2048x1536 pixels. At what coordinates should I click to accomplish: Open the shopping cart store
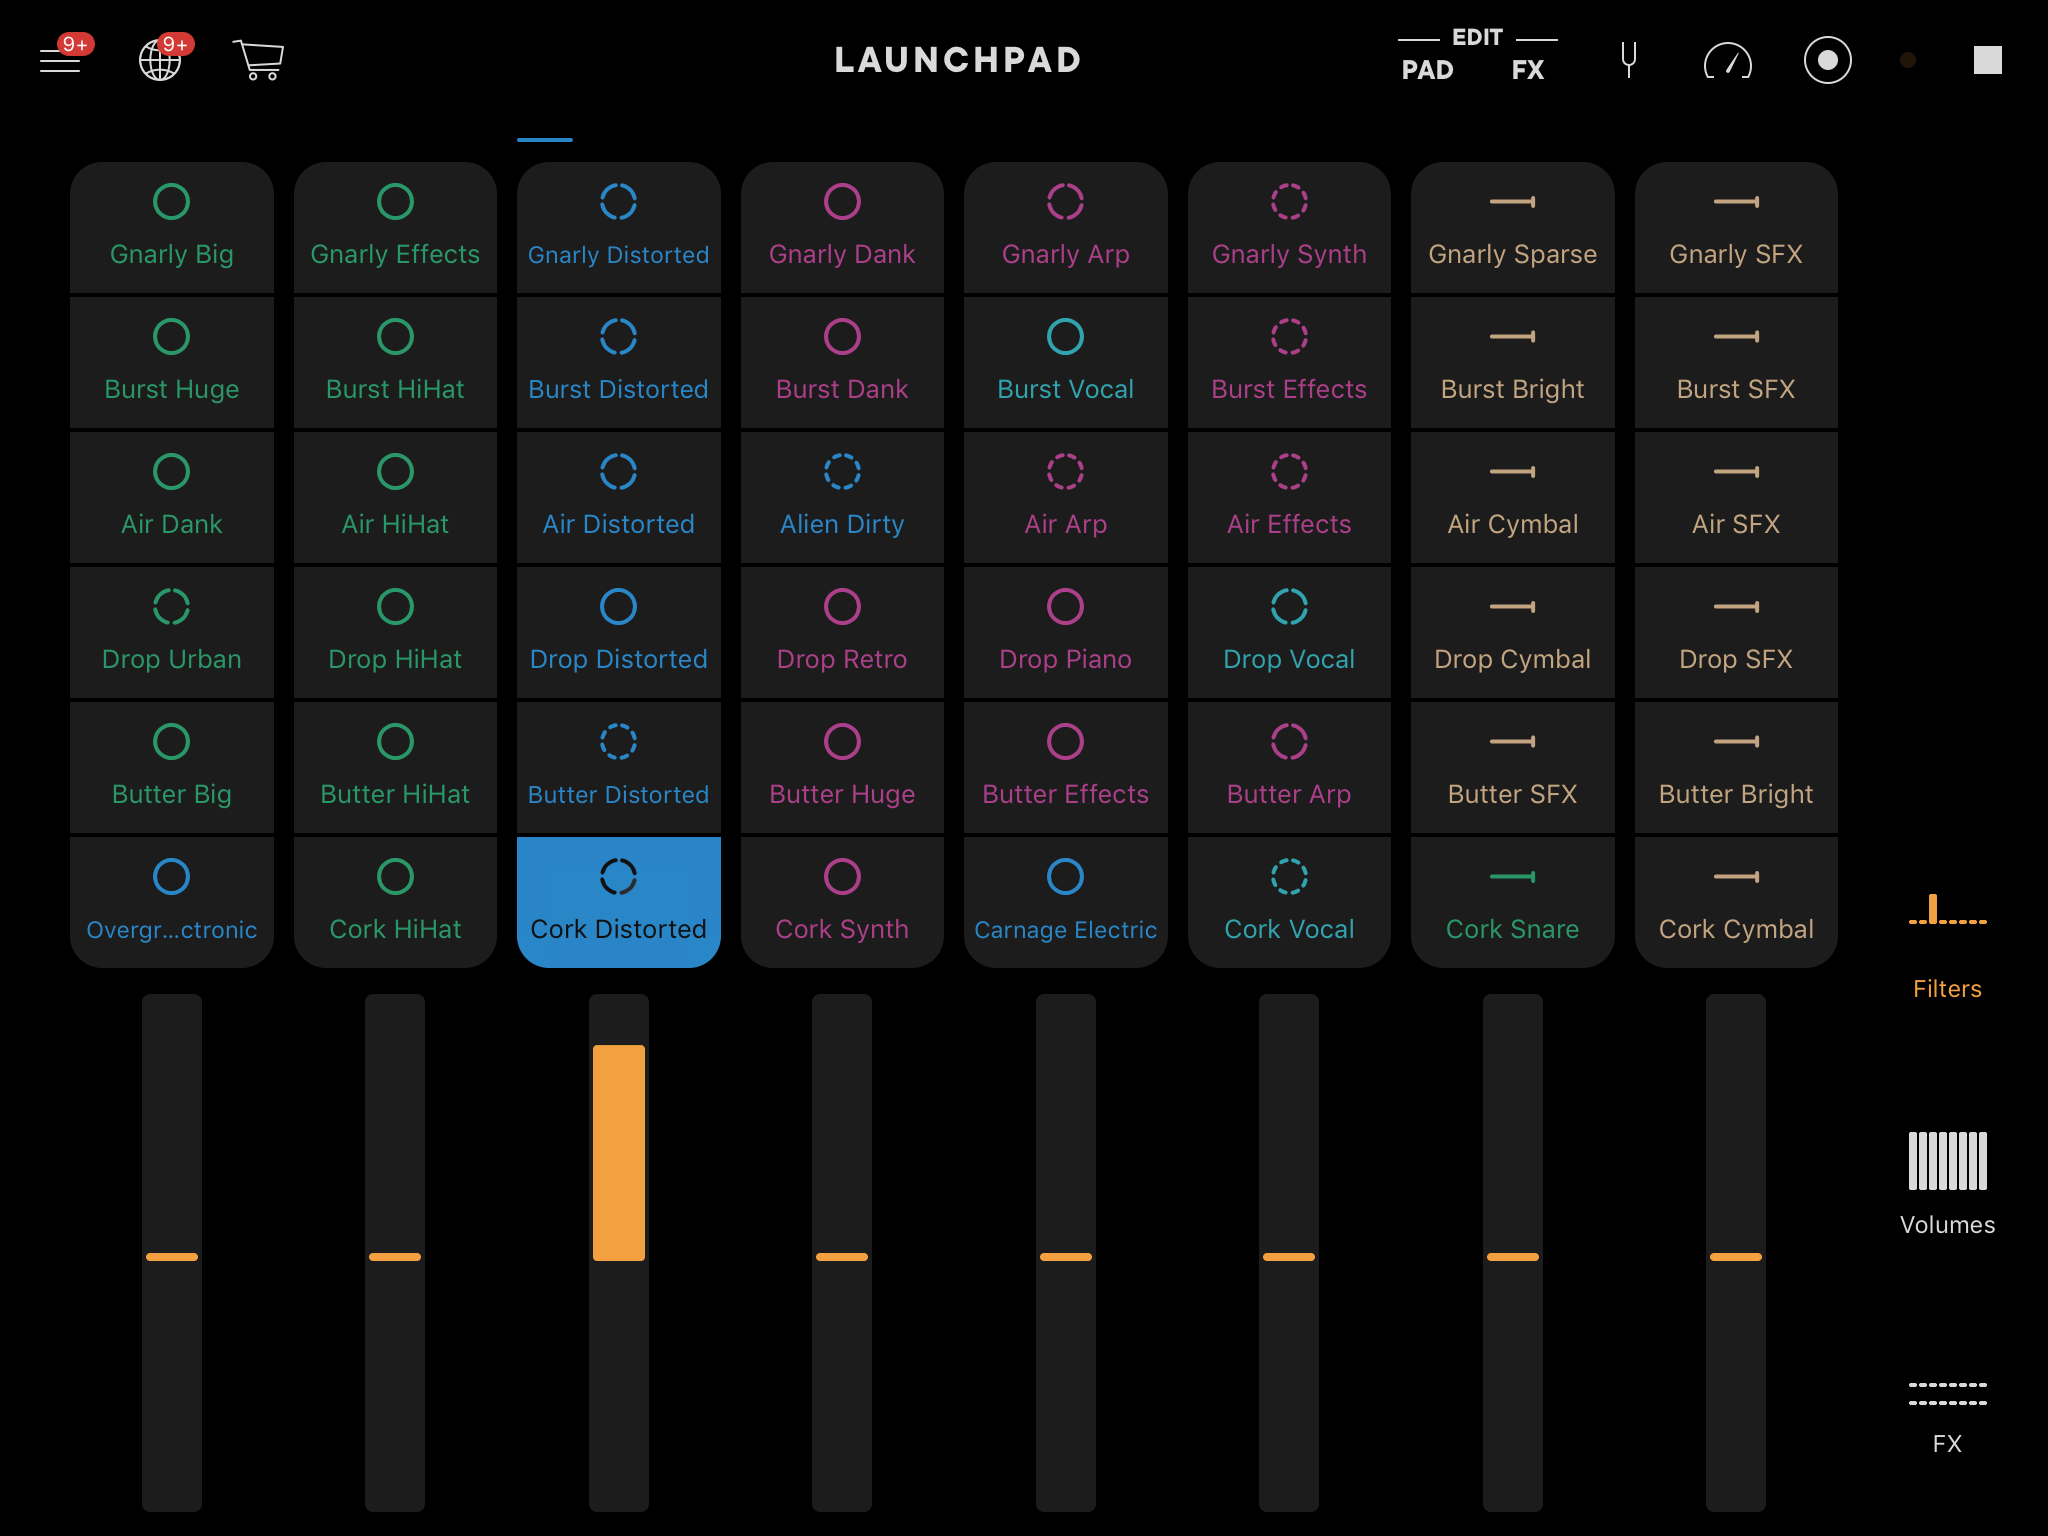pyautogui.click(x=259, y=60)
